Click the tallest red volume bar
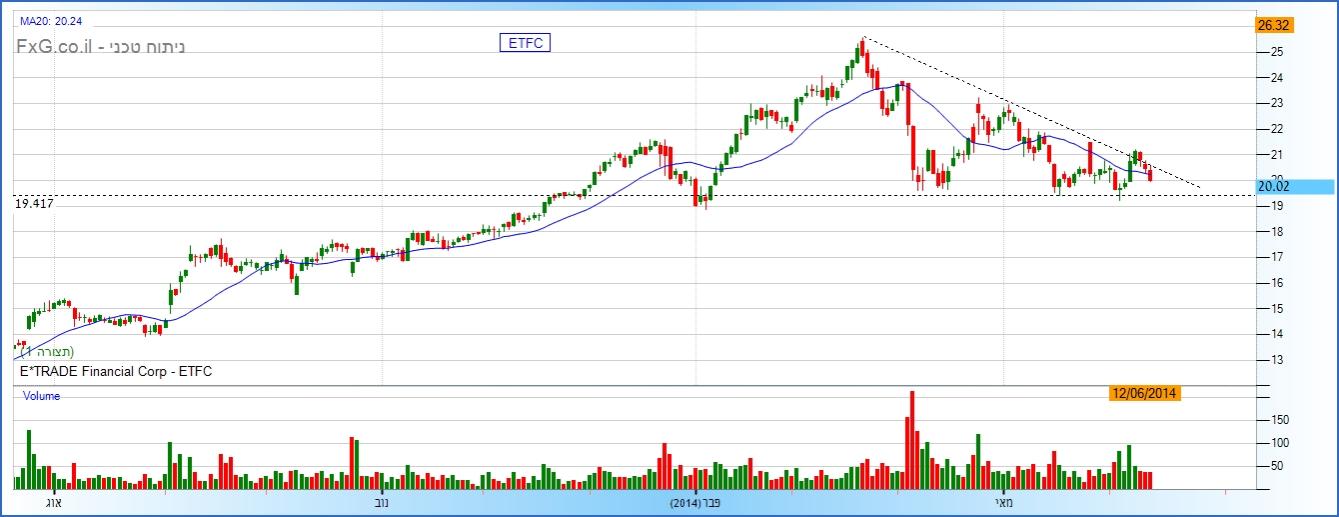Viewport: 1339px width, 517px height. [x=911, y=440]
